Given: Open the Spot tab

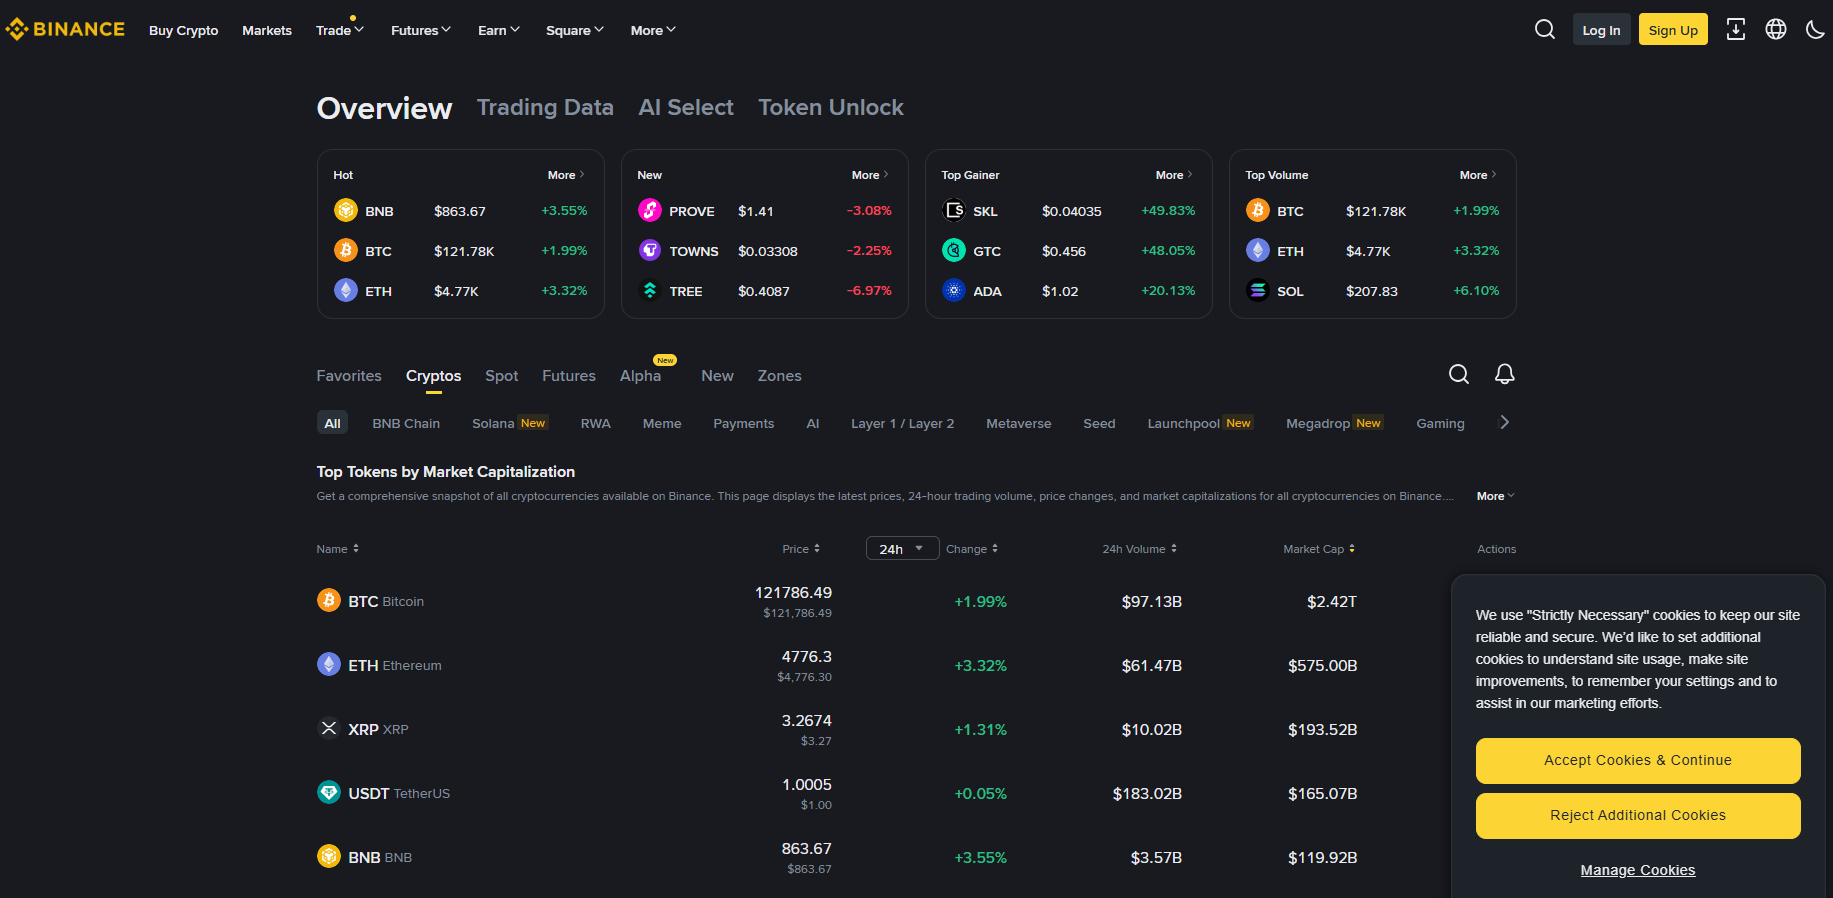Looking at the screenshot, I should [x=502, y=376].
